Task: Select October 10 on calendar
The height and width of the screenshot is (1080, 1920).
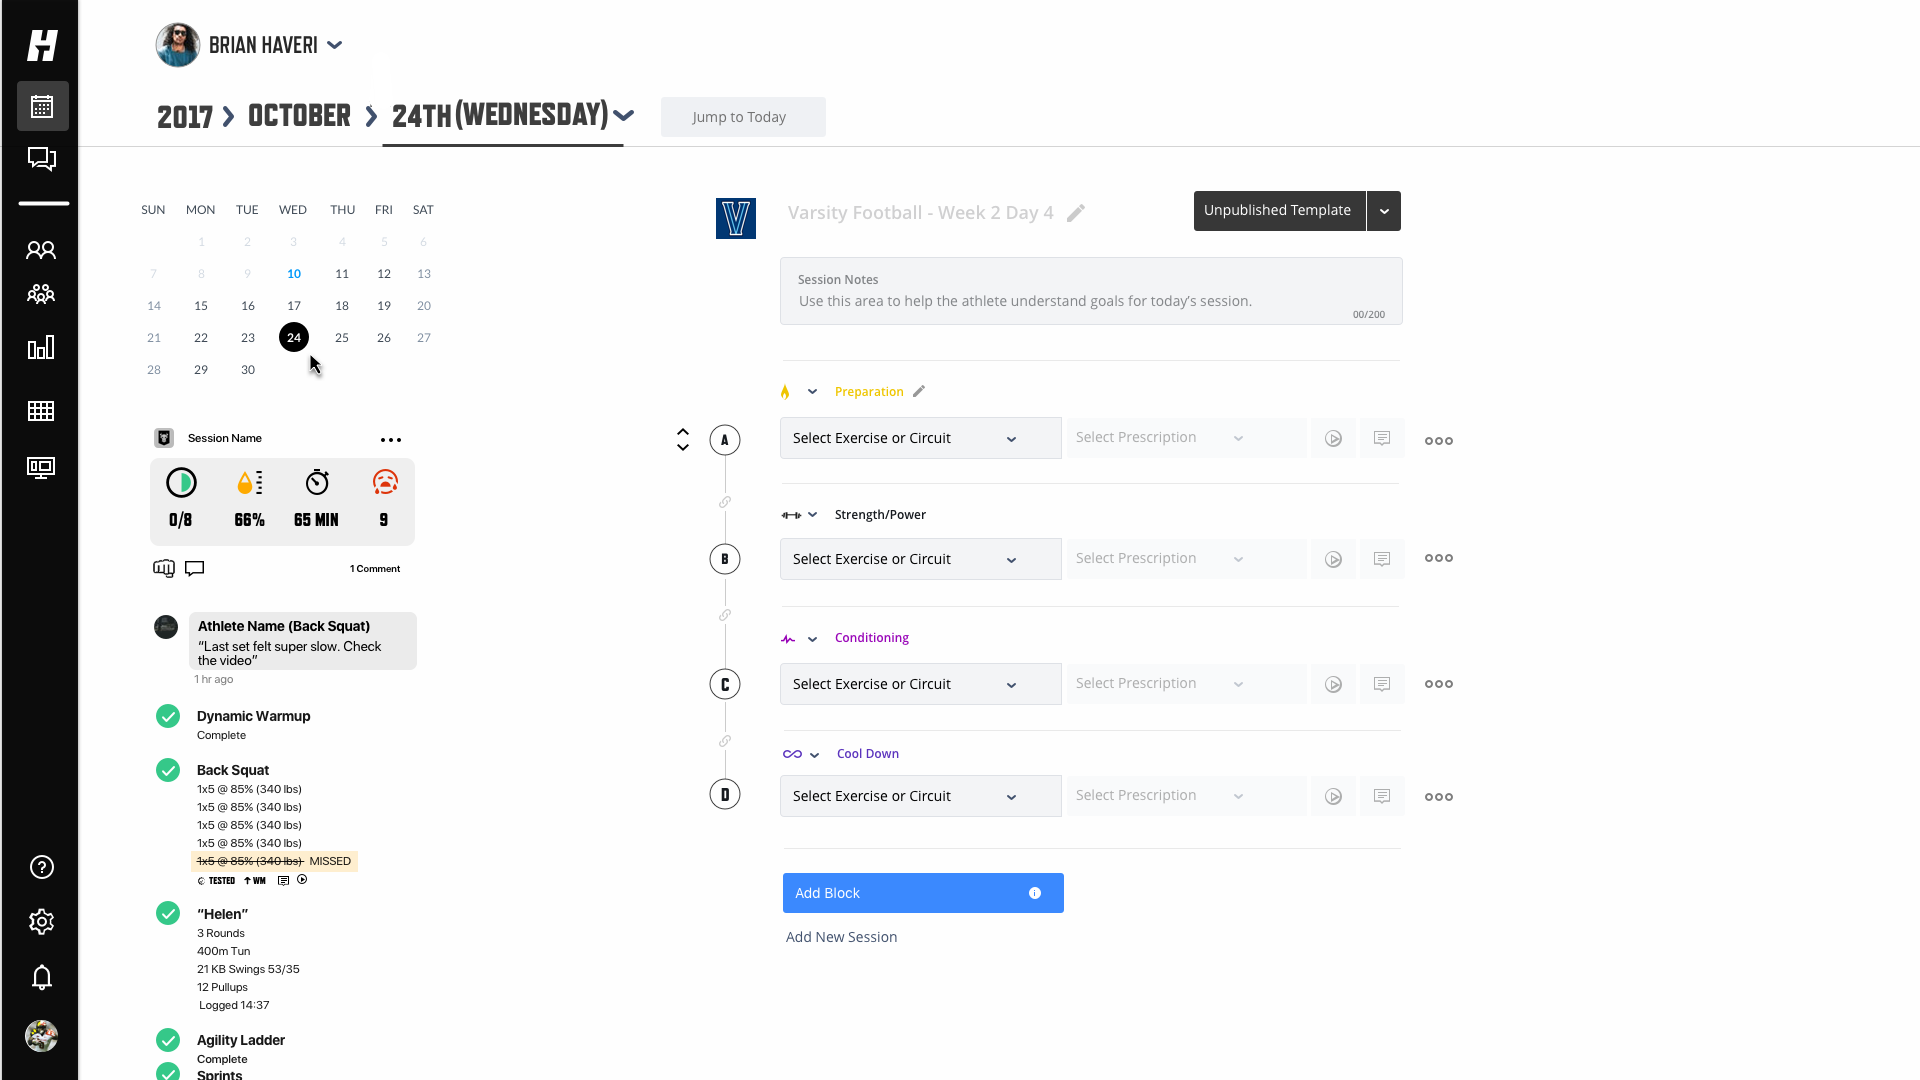Action: tap(294, 274)
